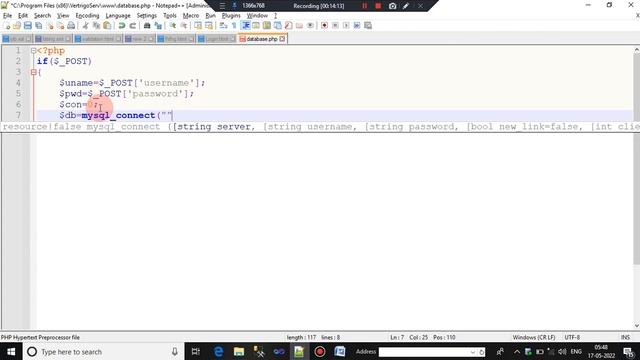This screenshot has width=640, height=360.
Task: Toggle Word Wrap toolbar icon
Action: 223,25
